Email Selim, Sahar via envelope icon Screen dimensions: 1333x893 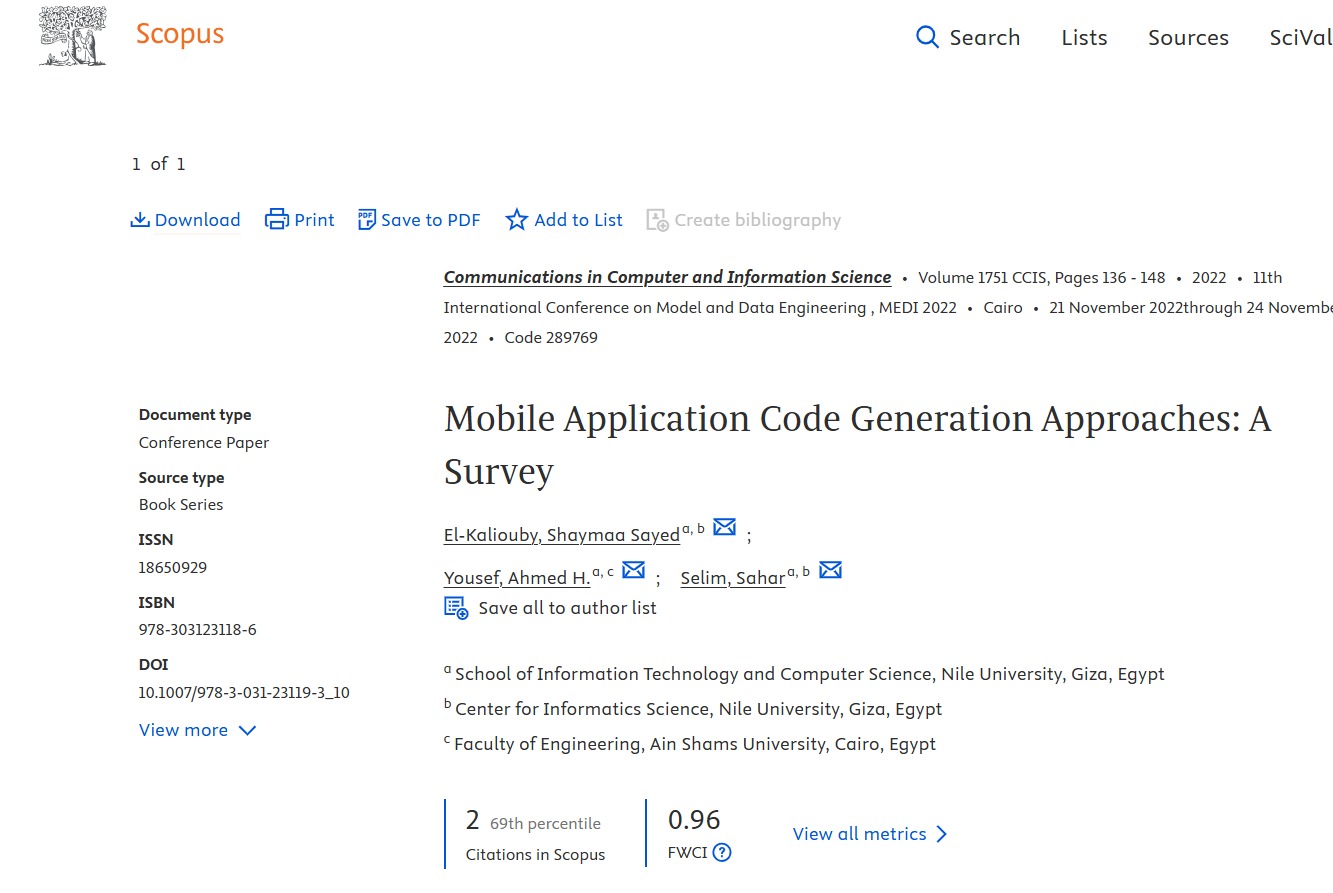tap(830, 570)
